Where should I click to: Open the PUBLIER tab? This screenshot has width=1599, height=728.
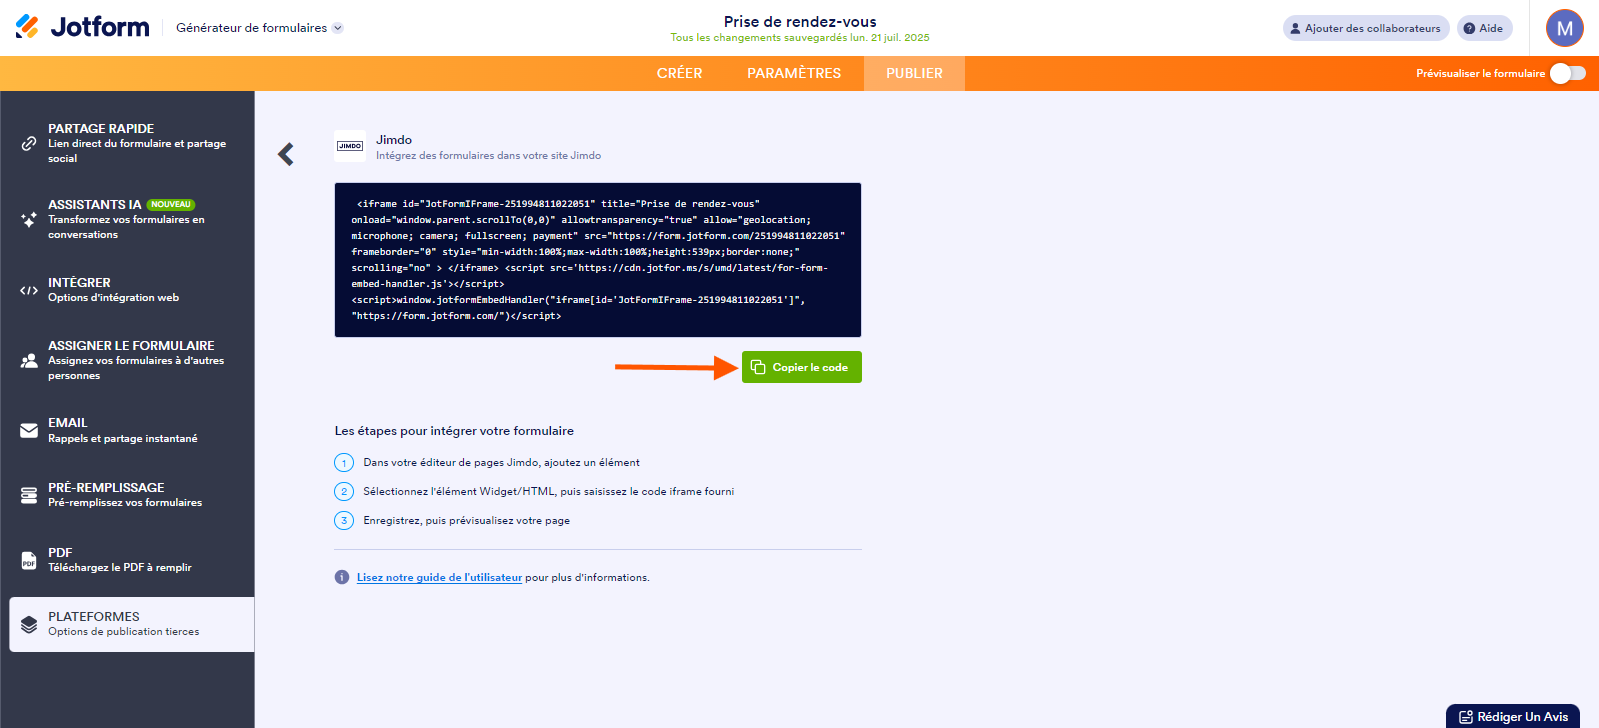914,73
